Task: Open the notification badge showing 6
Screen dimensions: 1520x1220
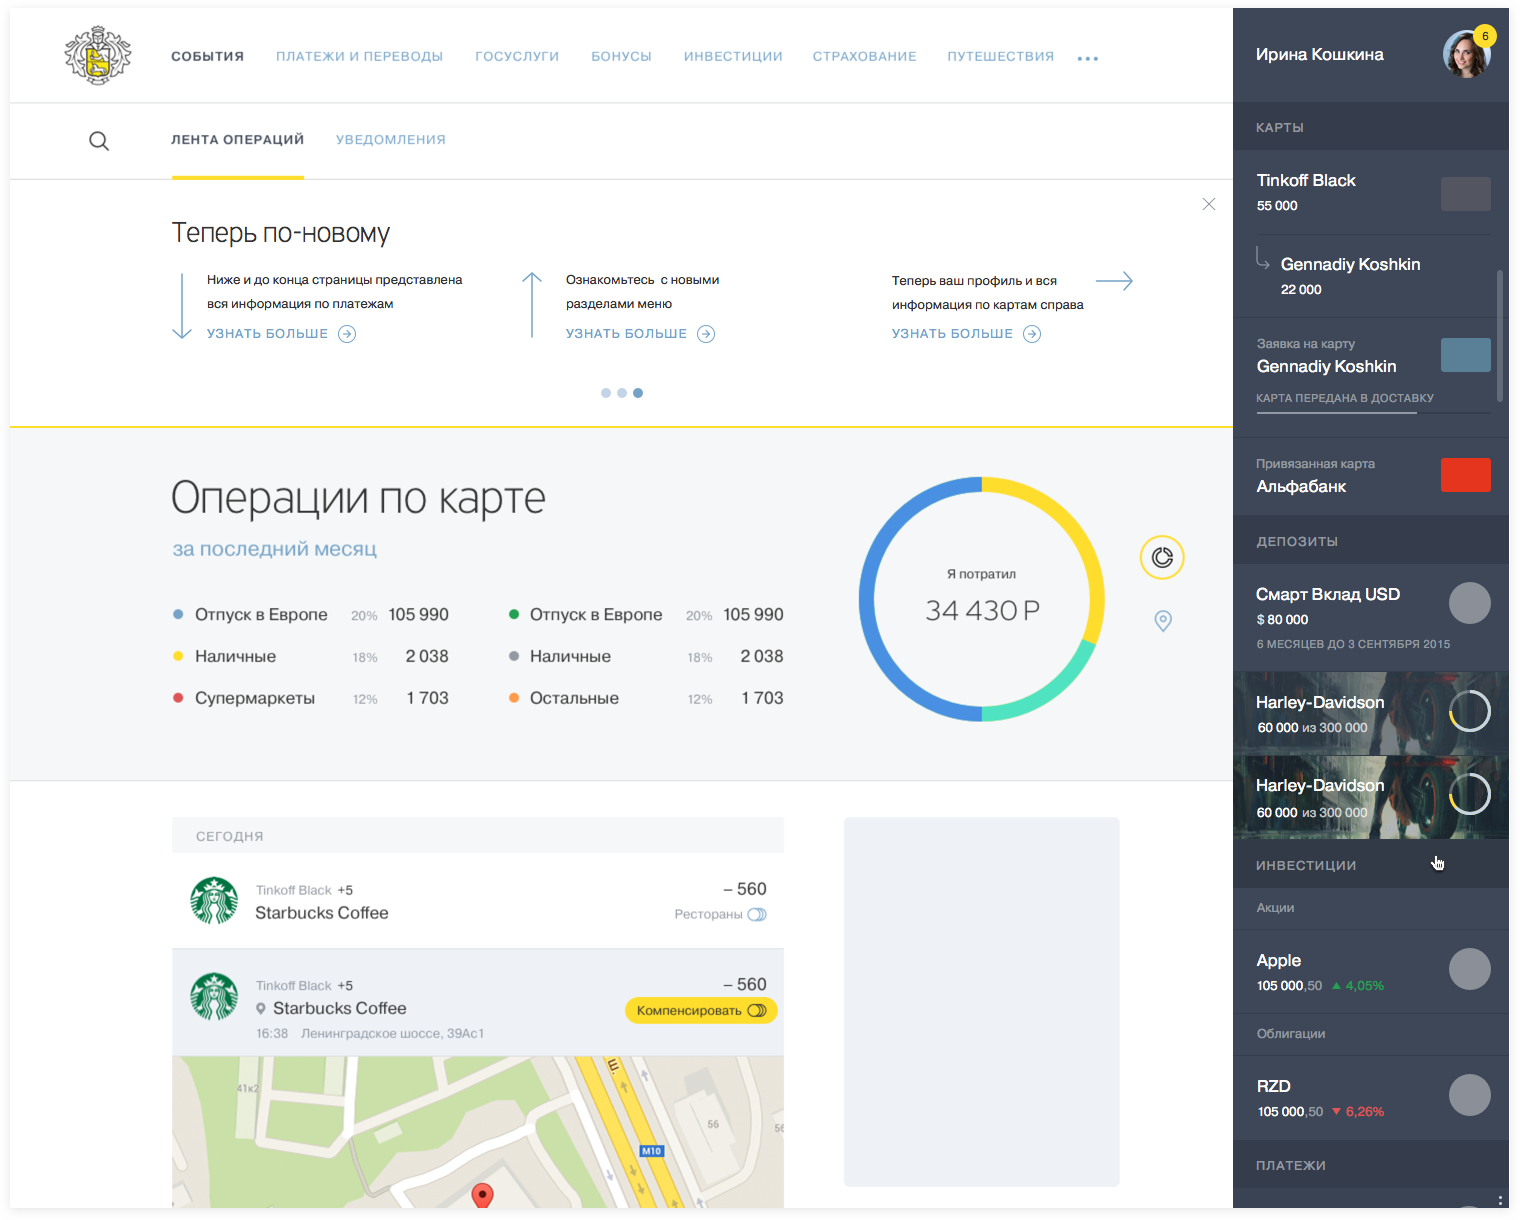Action: (x=1485, y=36)
